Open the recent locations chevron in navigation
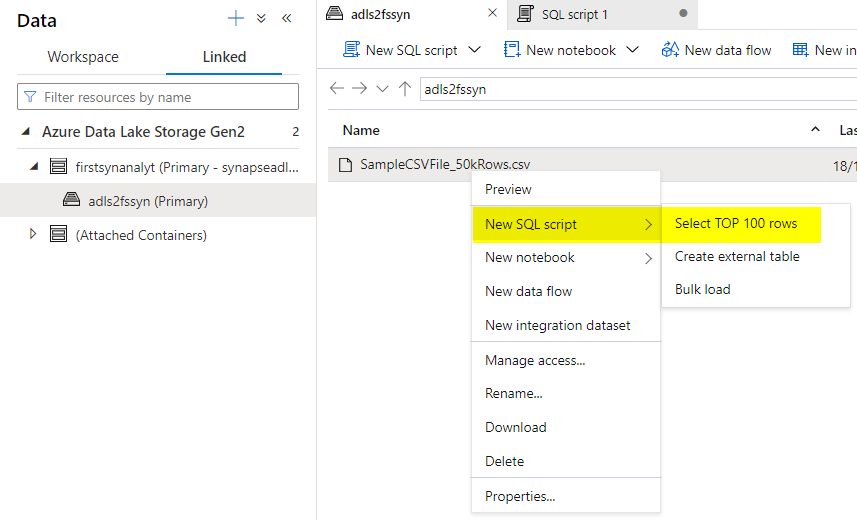 tap(382, 89)
